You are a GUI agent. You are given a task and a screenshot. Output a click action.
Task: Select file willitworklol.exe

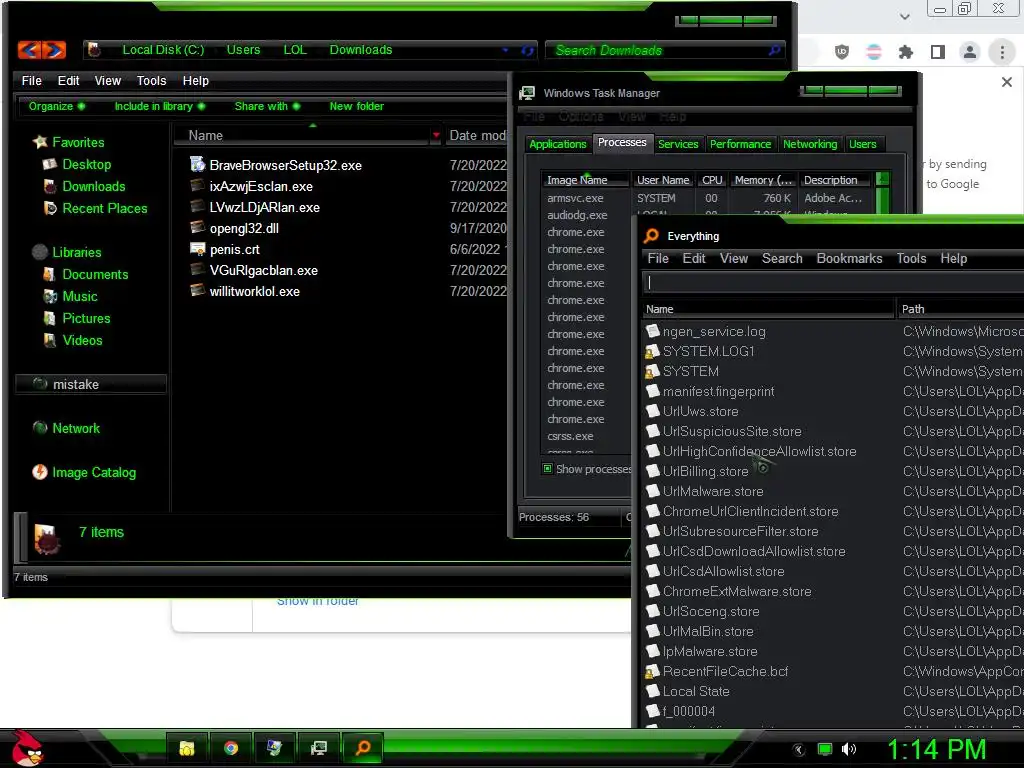[x=254, y=291]
